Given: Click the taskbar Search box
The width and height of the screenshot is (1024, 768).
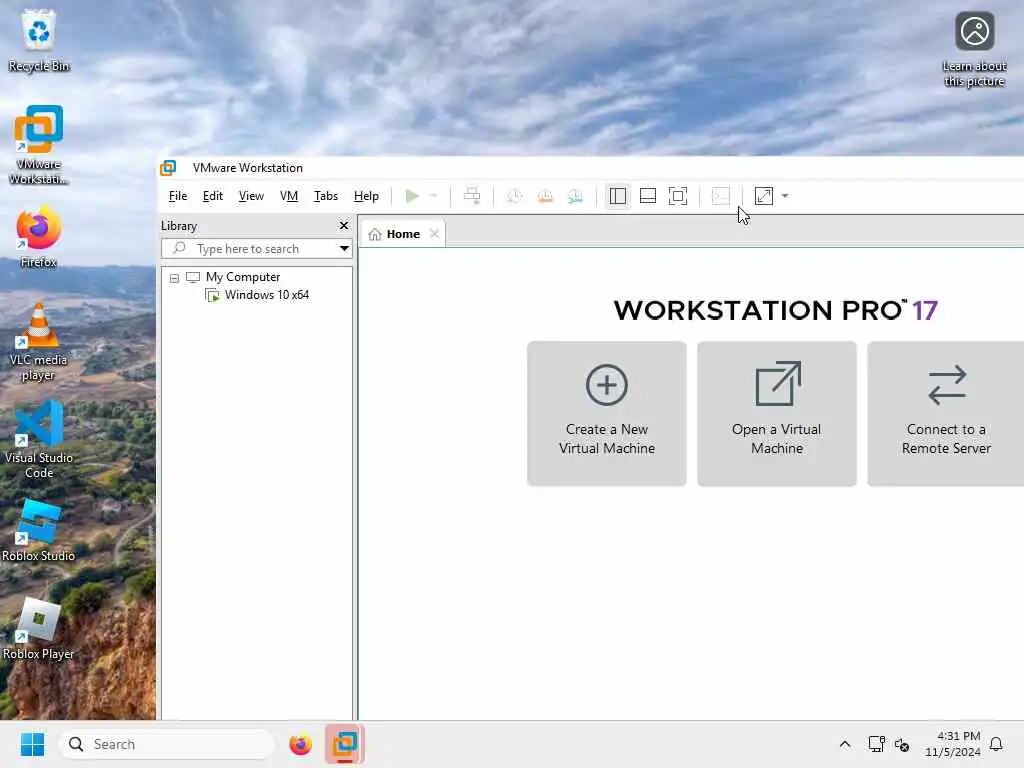Looking at the screenshot, I should click(x=167, y=744).
